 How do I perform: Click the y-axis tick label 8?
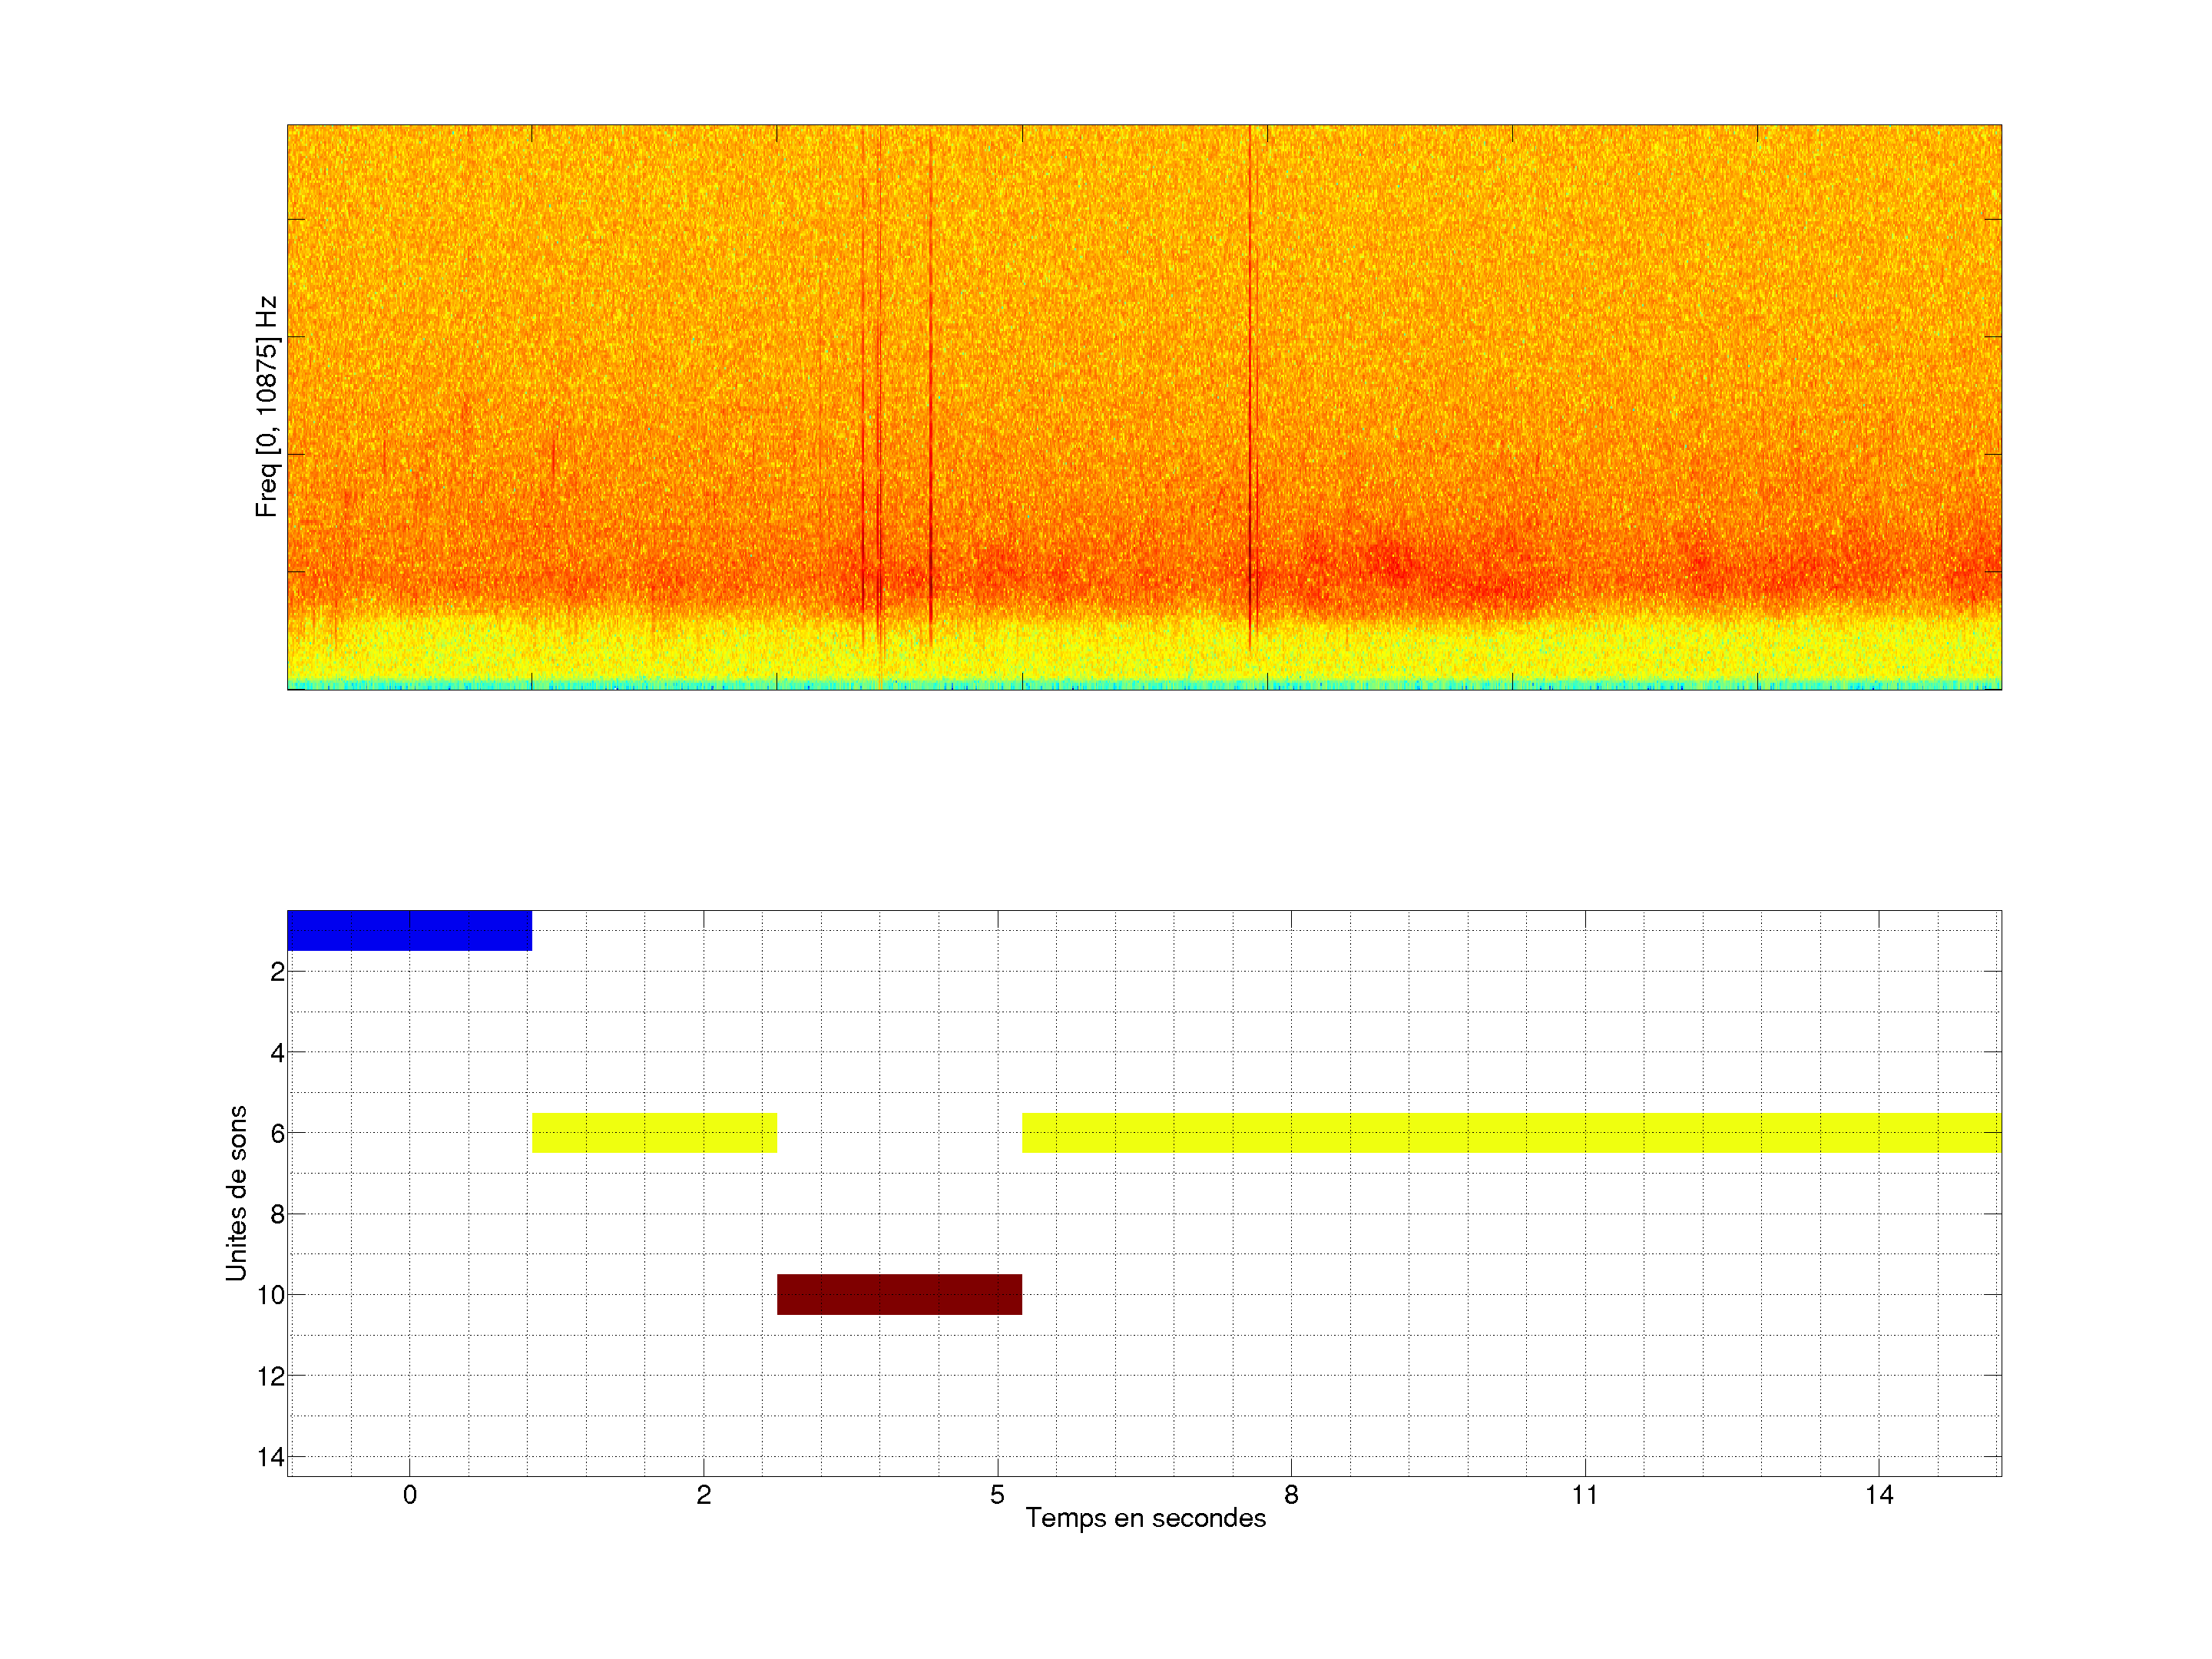click(x=277, y=1215)
